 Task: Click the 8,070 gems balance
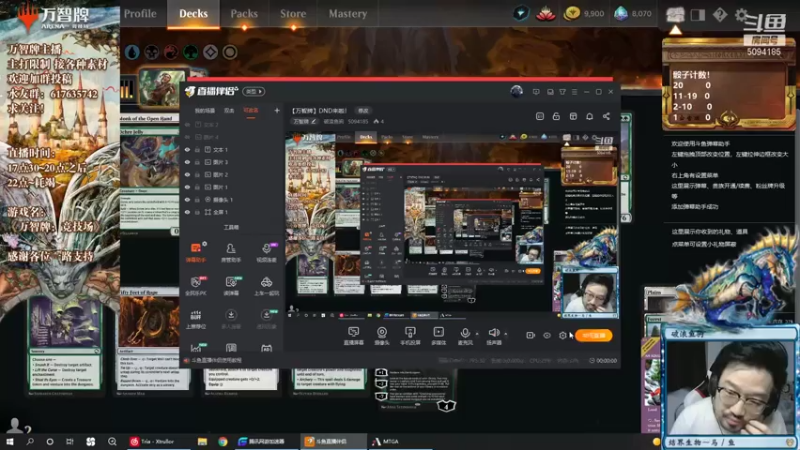click(x=633, y=14)
